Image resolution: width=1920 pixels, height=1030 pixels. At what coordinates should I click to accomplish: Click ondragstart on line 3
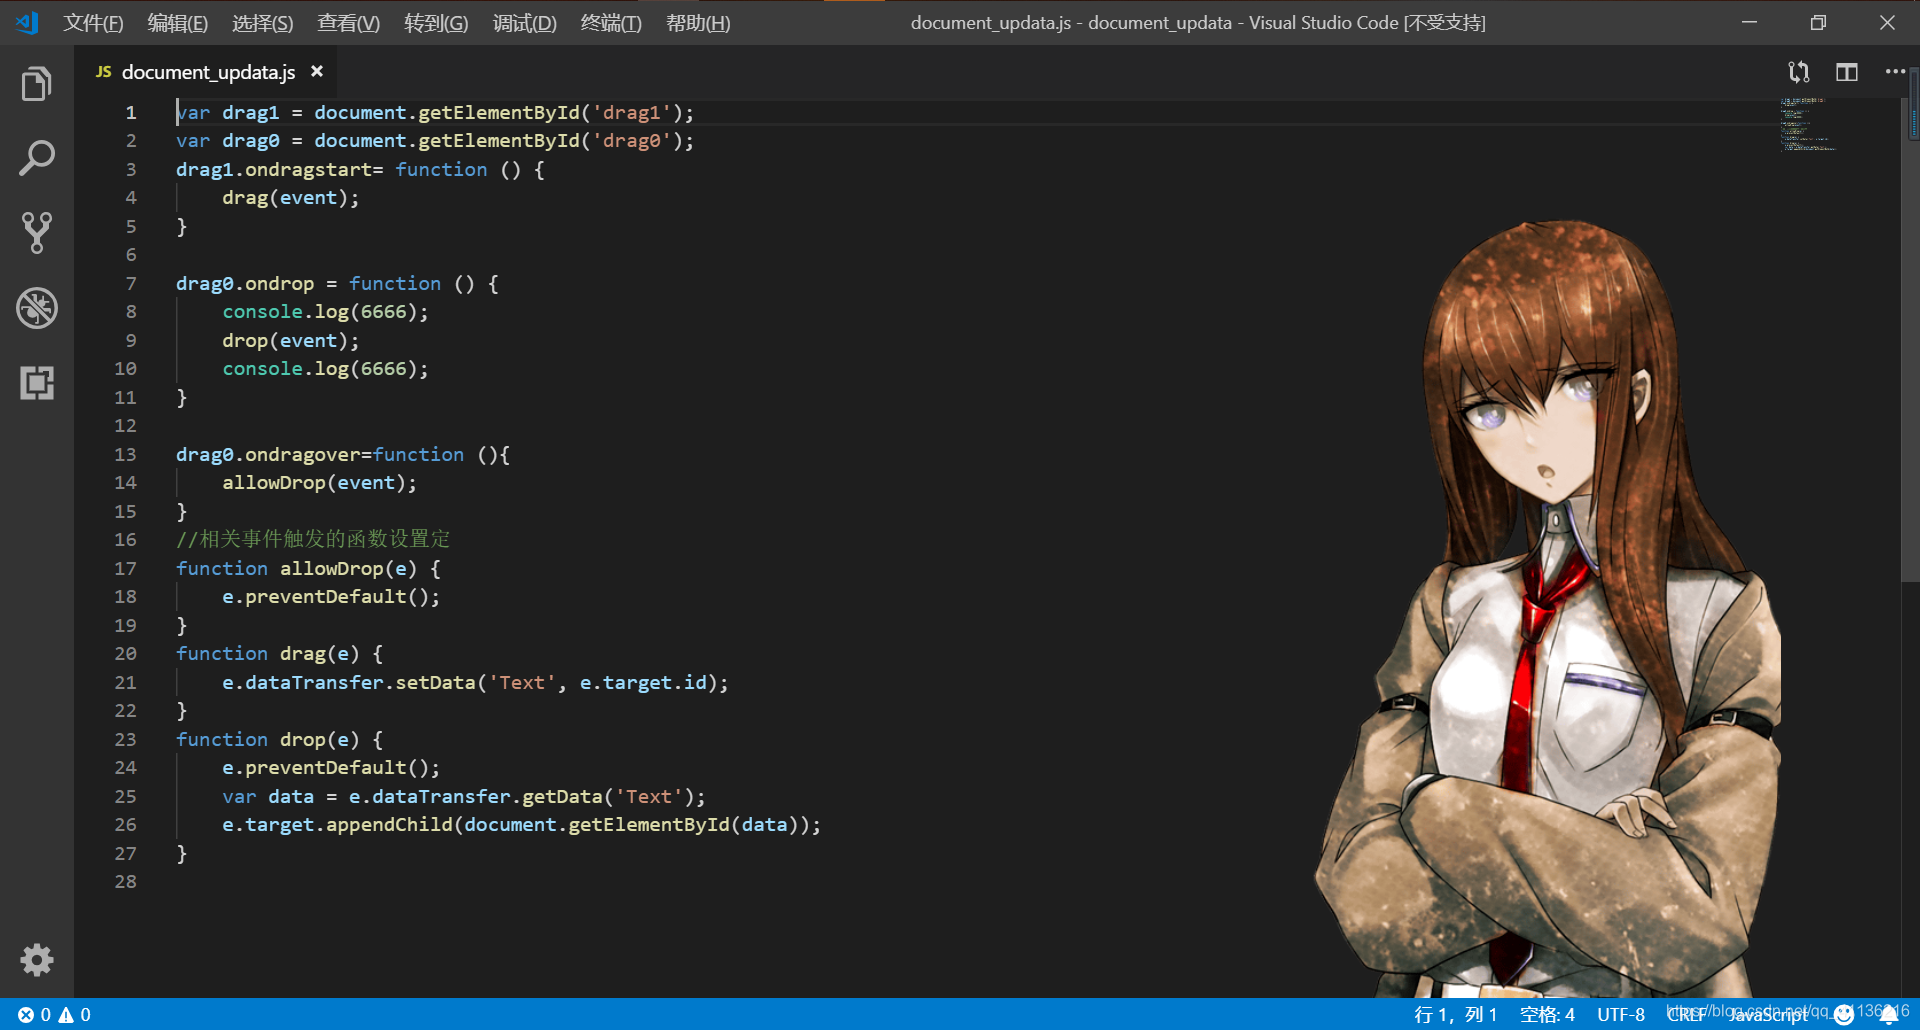coord(309,170)
